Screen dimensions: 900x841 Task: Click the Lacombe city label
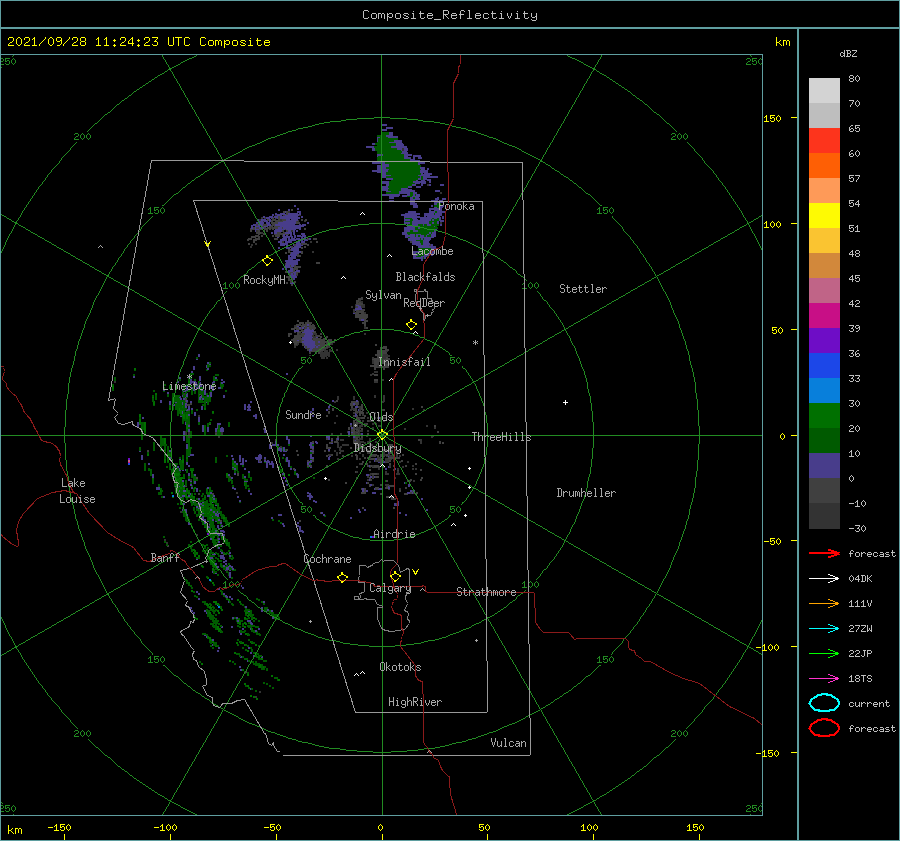click(432, 251)
